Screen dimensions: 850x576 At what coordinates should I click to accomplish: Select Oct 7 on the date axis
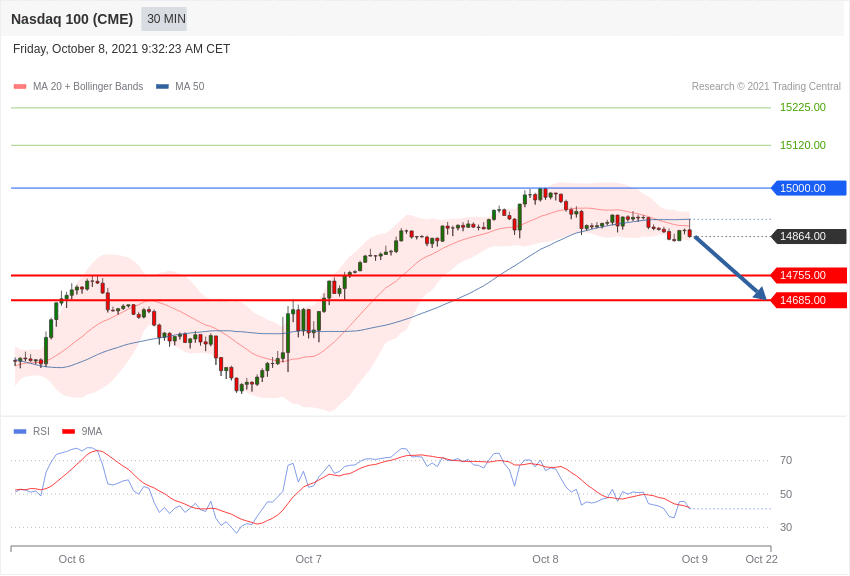(x=309, y=559)
